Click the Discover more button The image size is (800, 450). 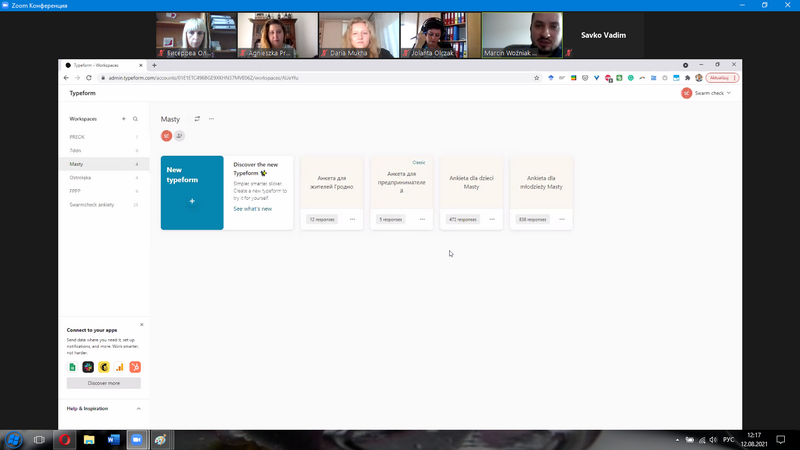click(x=104, y=383)
